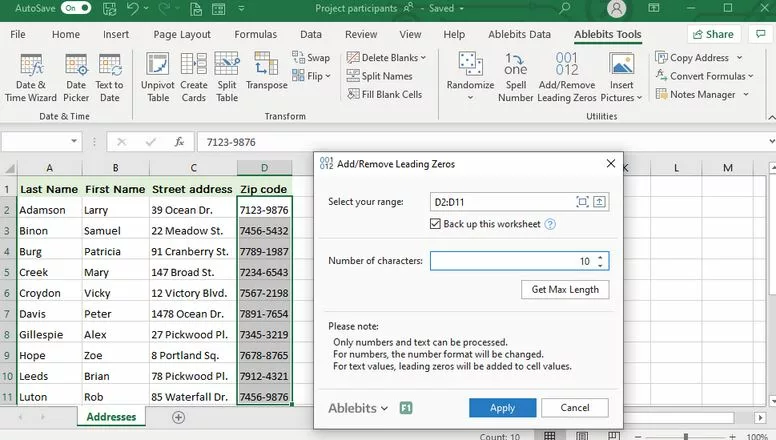Click the Insert Function fx icon

click(x=179, y=142)
